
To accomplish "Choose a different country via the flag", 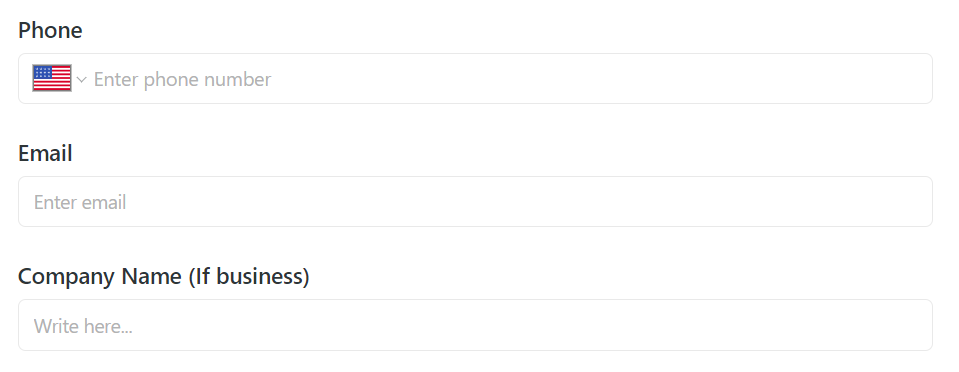I will (x=52, y=78).
